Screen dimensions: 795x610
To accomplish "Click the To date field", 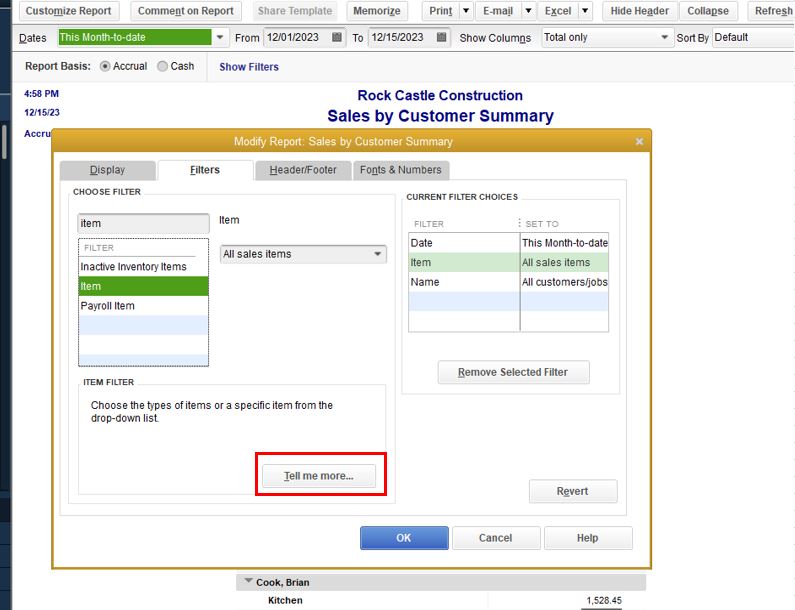I will point(402,38).
